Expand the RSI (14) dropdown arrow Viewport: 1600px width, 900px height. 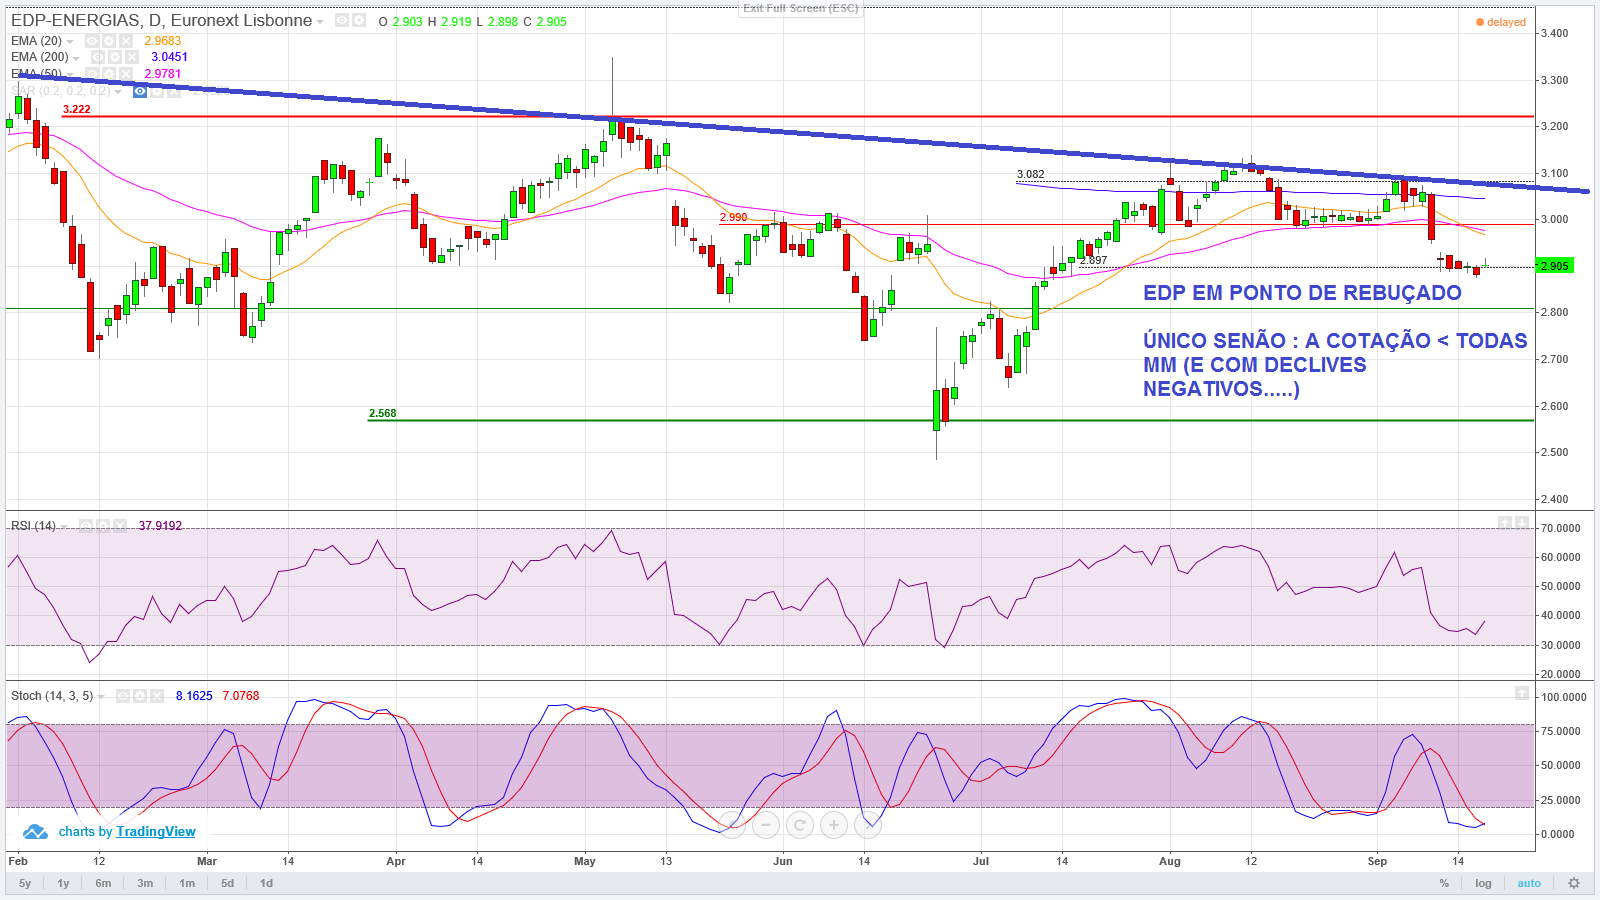(x=64, y=527)
